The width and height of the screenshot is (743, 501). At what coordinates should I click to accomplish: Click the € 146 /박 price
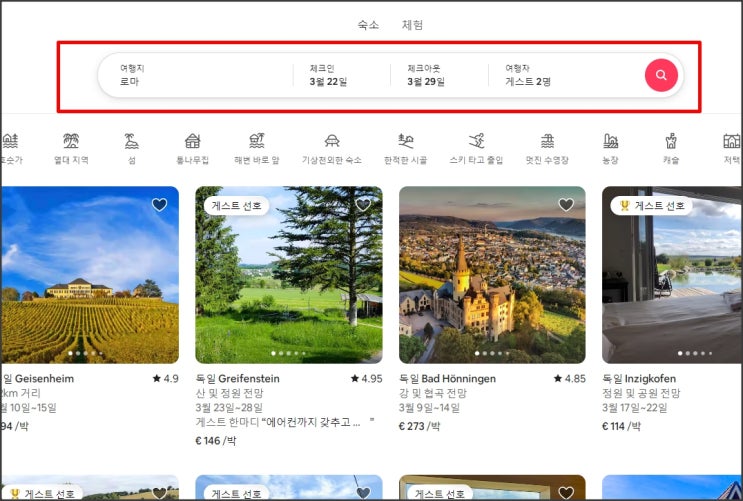click(216, 441)
